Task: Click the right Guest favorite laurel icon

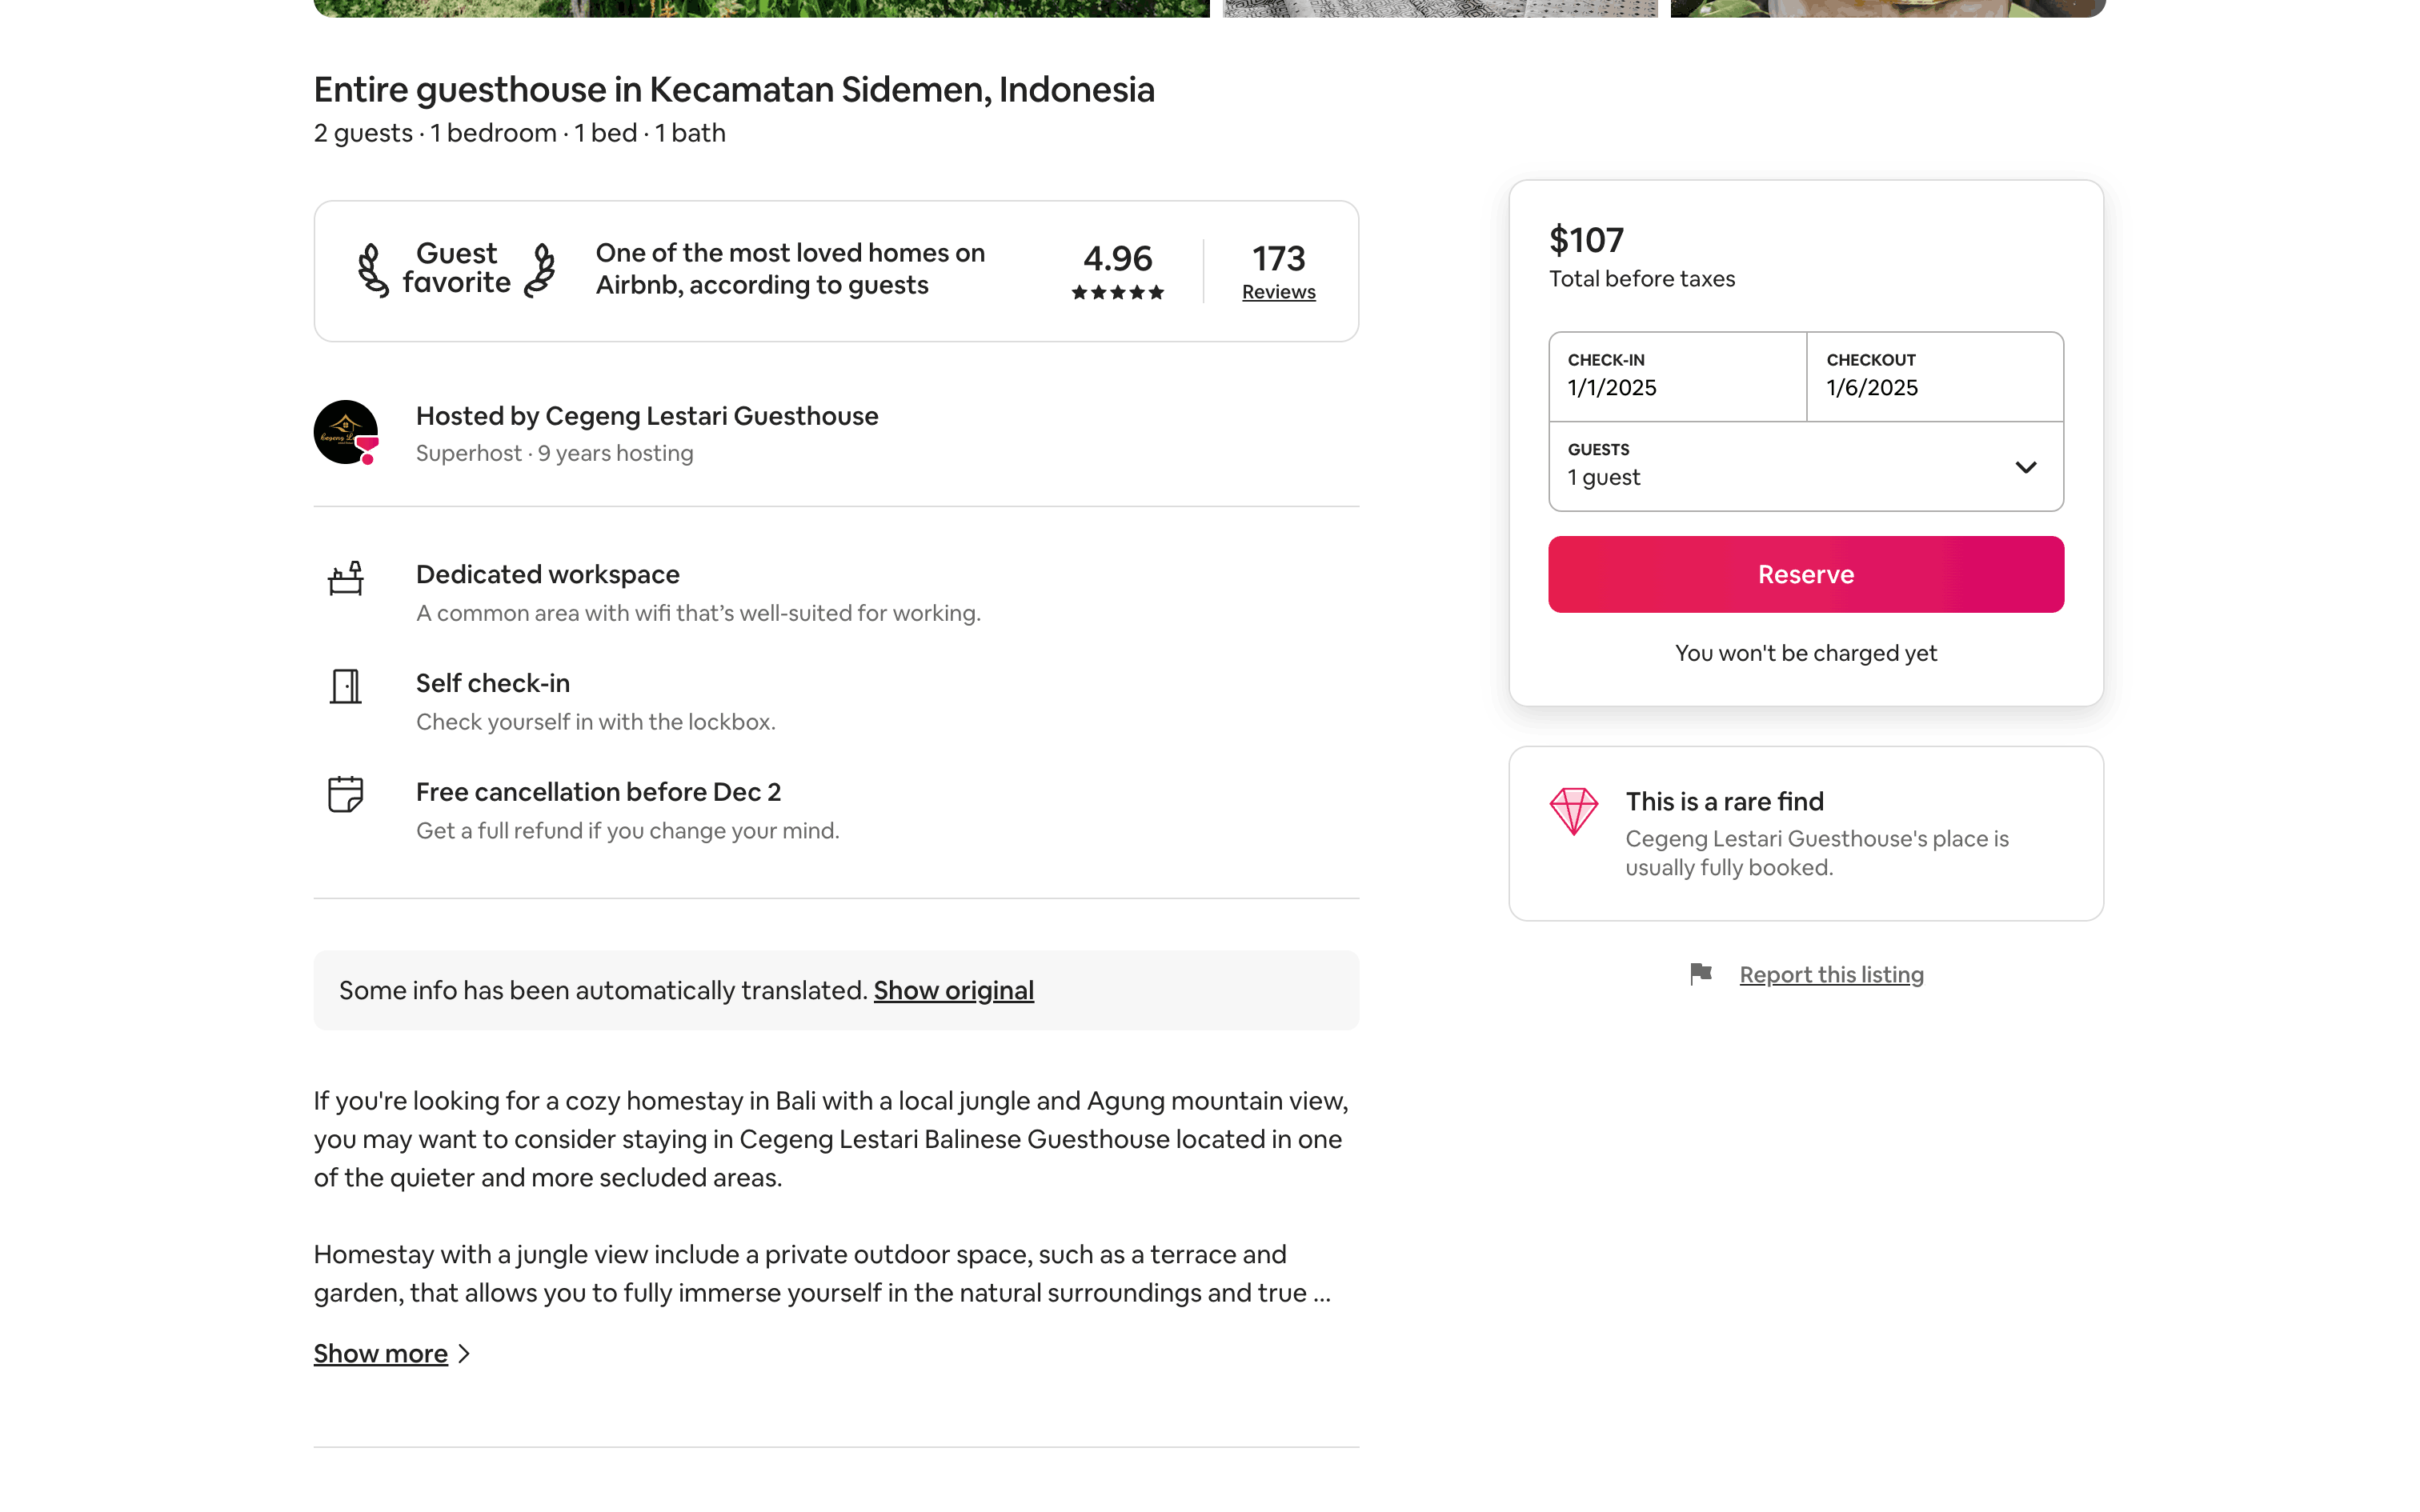Action: pyautogui.click(x=541, y=270)
